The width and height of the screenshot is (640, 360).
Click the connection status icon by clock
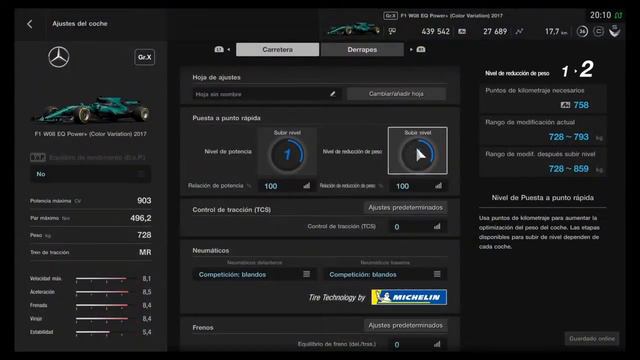click(x=618, y=16)
